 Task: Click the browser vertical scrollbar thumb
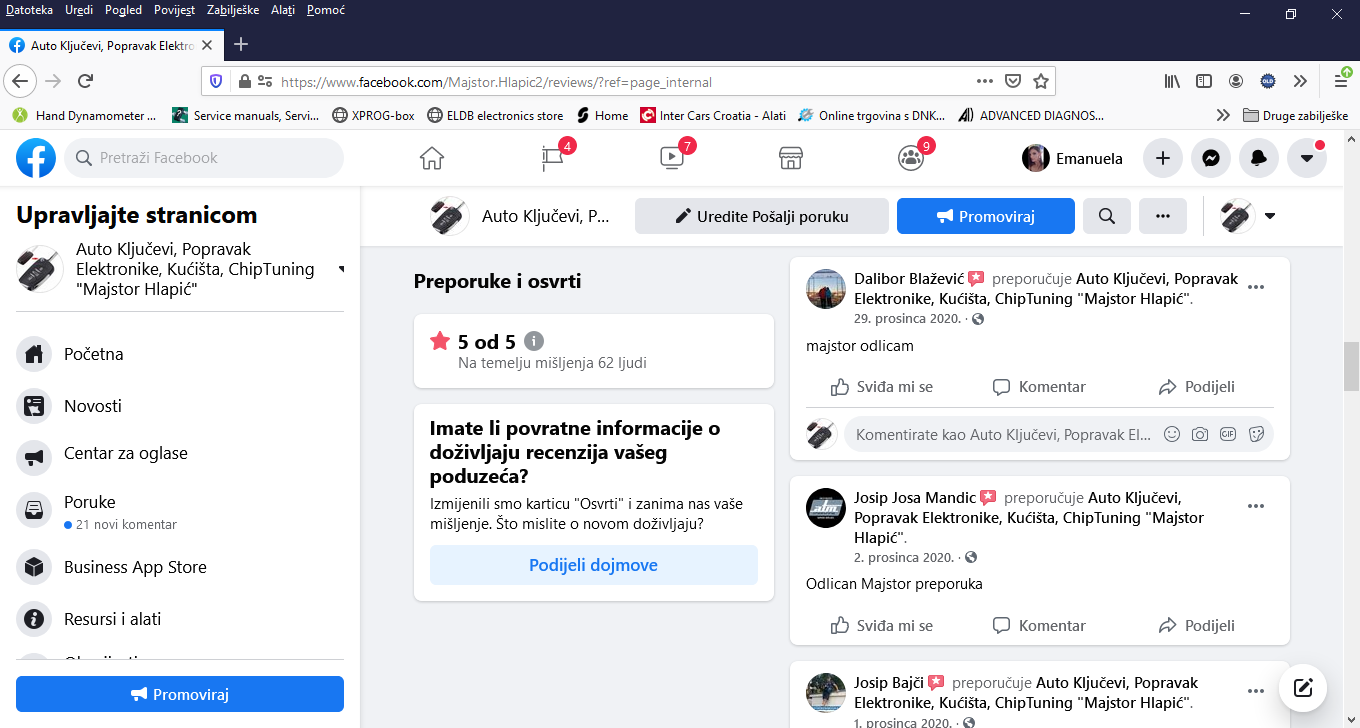pyautogui.click(x=1351, y=366)
